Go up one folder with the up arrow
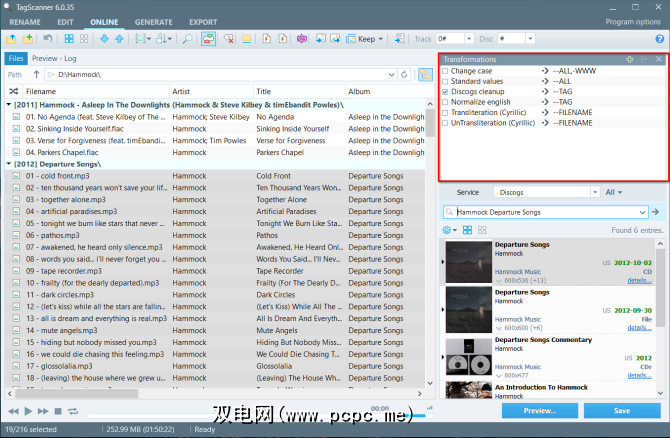 click(36, 74)
